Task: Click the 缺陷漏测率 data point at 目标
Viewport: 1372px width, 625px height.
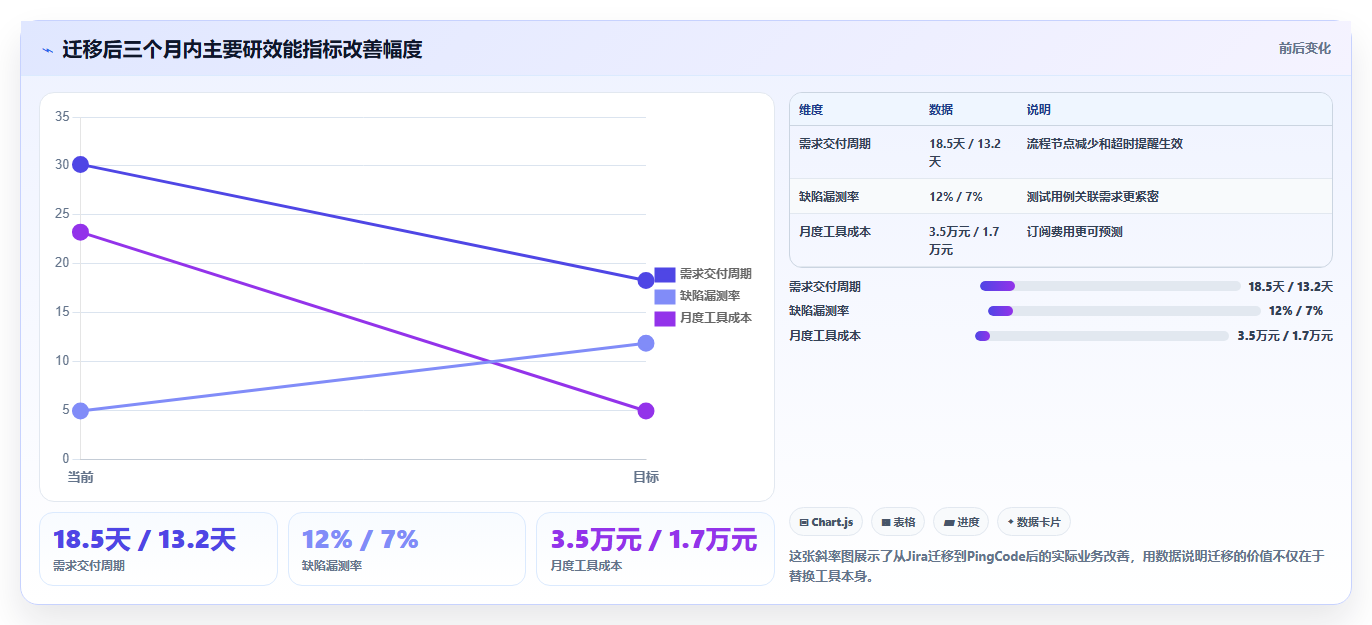Action: pos(646,343)
